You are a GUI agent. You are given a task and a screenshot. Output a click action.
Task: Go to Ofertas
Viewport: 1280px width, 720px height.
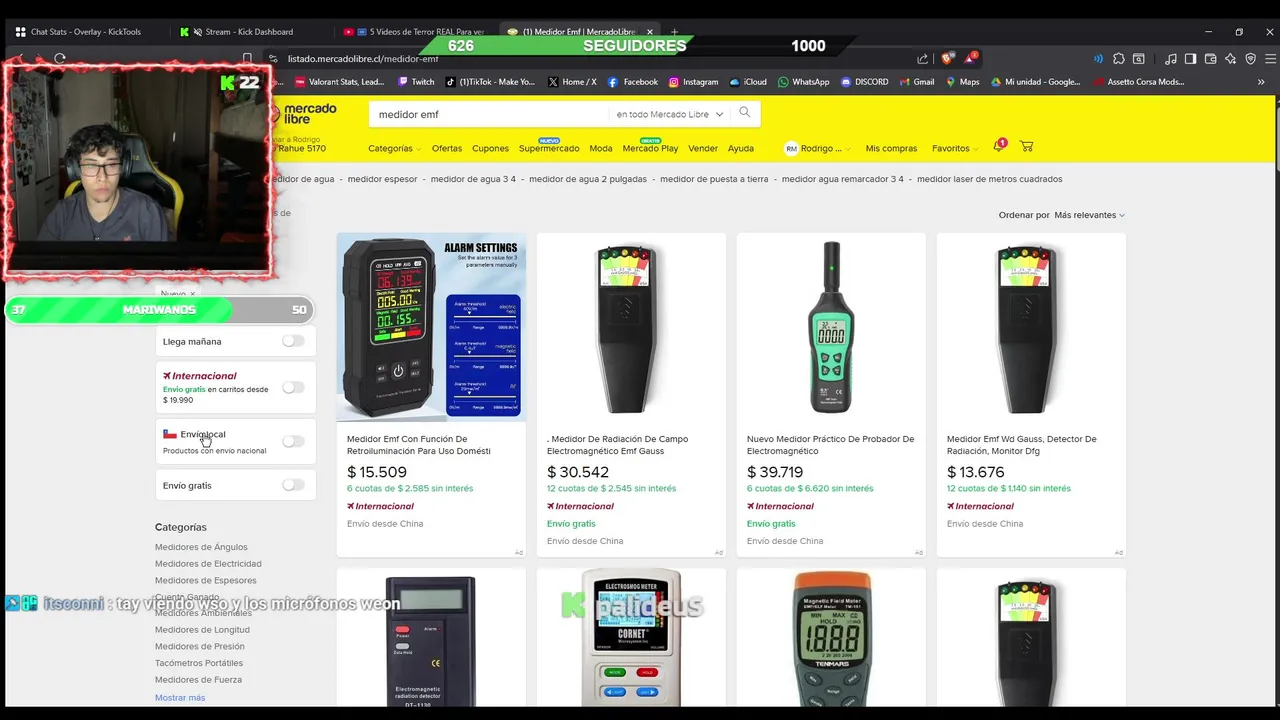coord(447,148)
